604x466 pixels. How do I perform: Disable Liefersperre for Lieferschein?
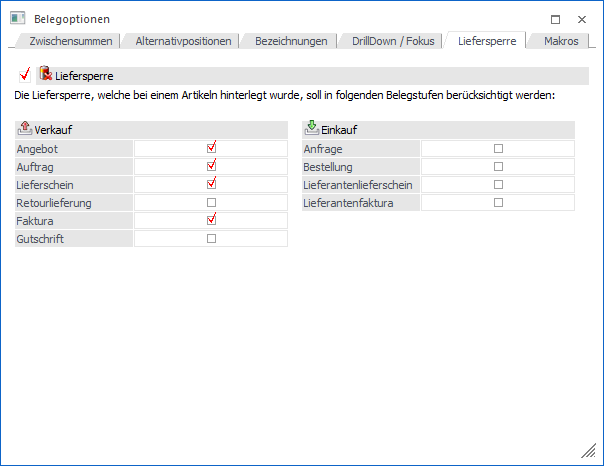pos(211,184)
